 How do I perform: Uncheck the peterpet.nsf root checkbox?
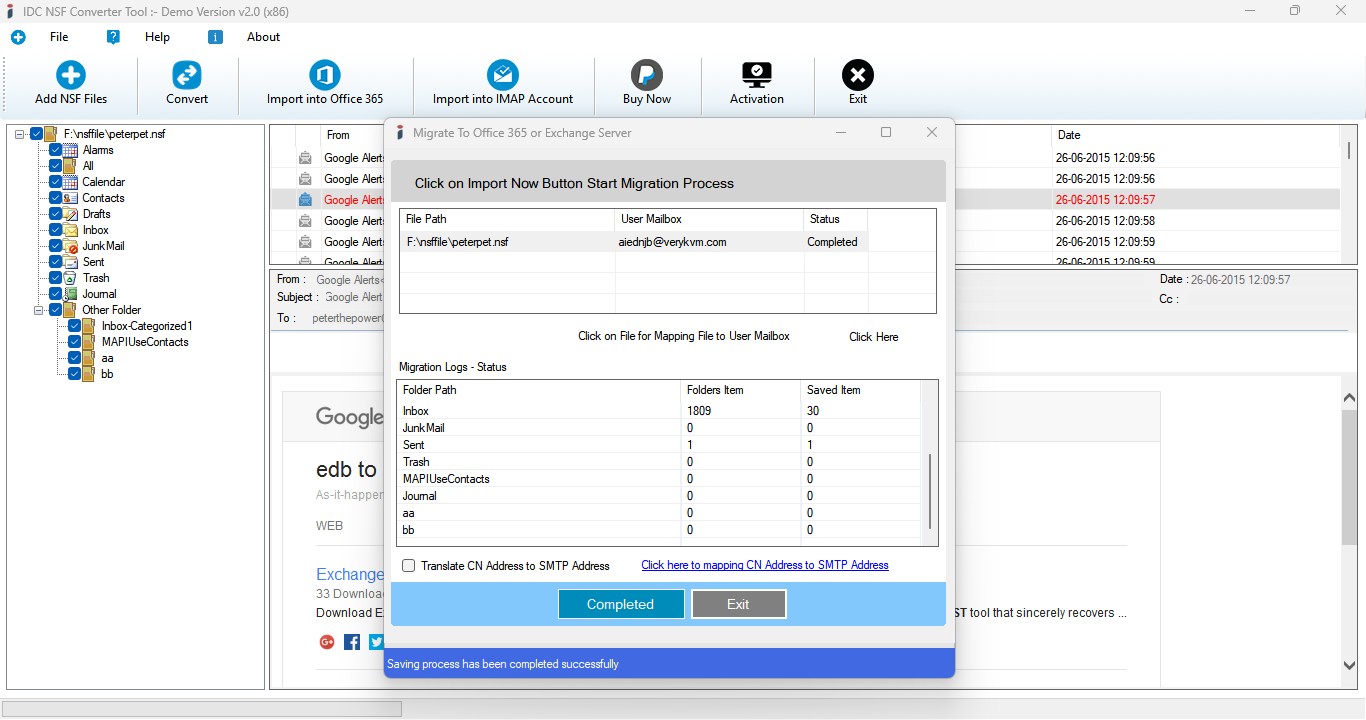pos(37,134)
